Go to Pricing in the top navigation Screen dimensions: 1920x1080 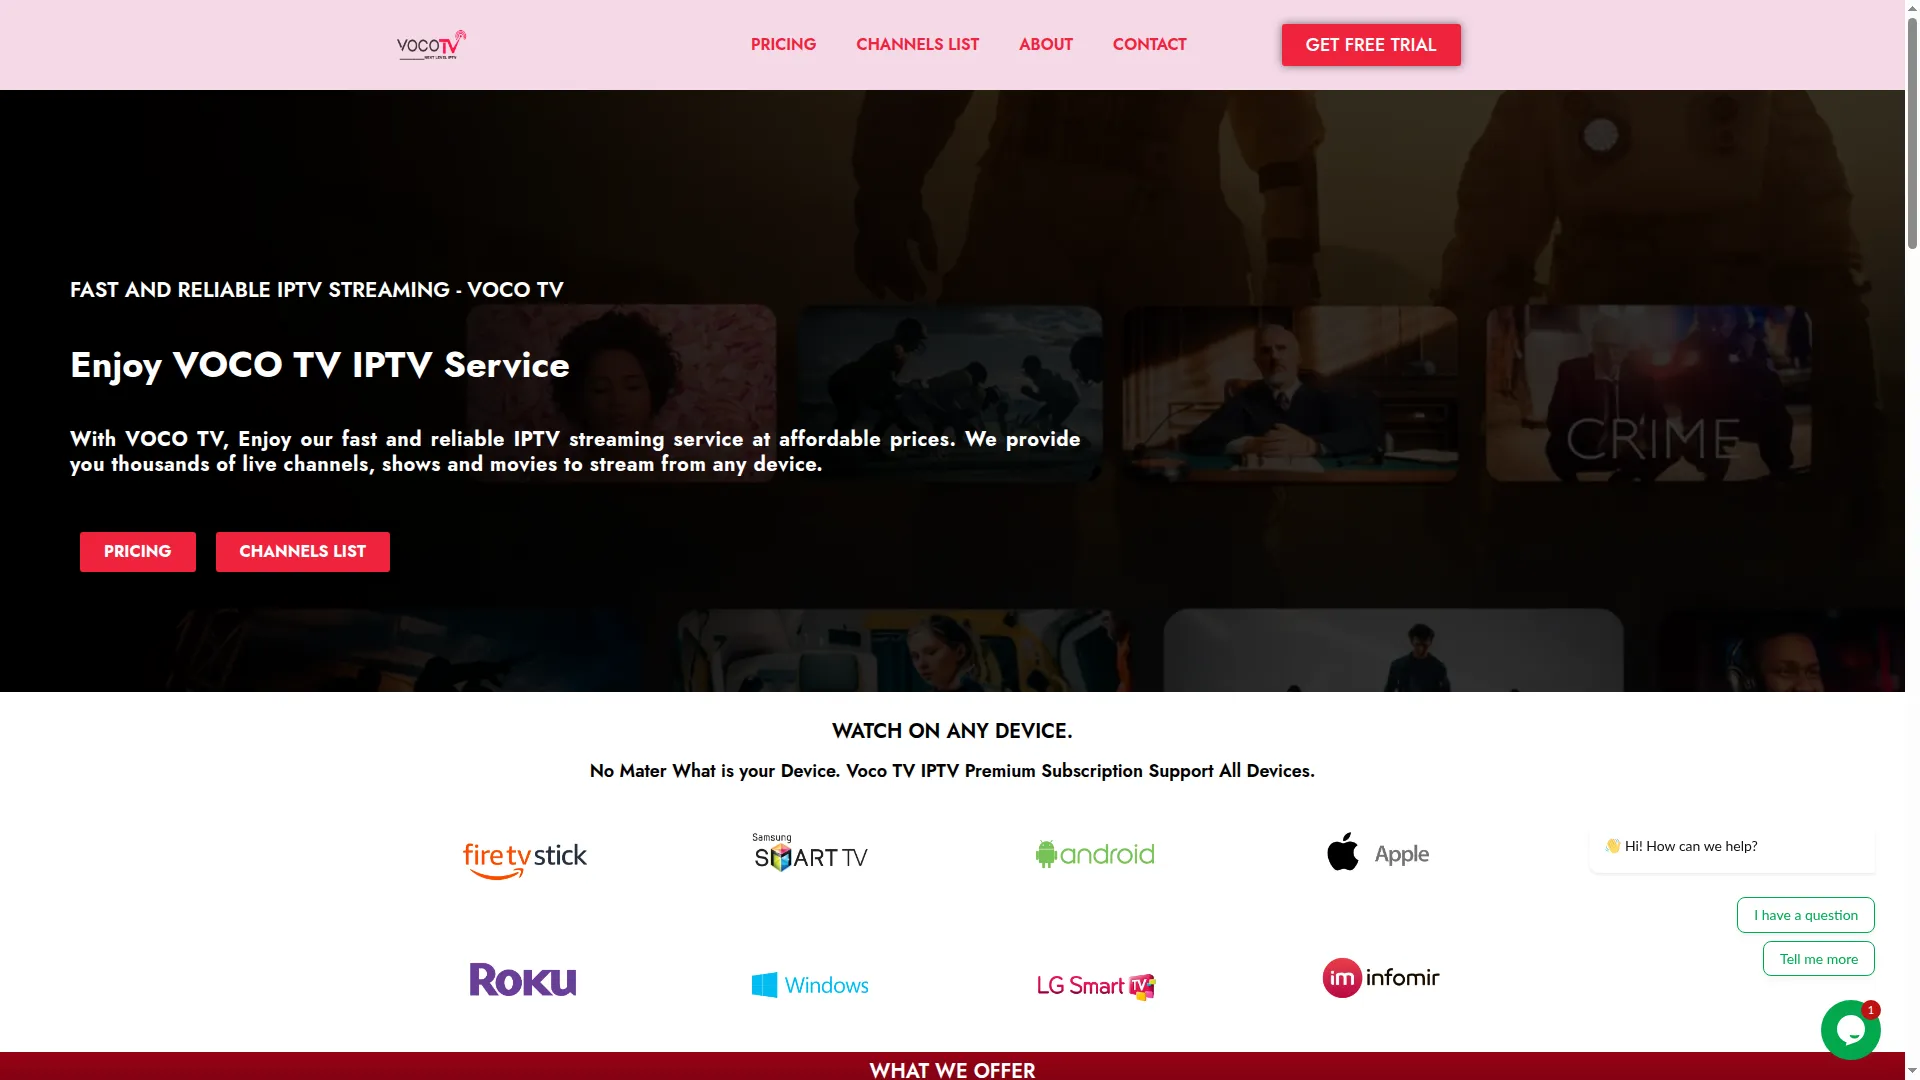pos(783,44)
